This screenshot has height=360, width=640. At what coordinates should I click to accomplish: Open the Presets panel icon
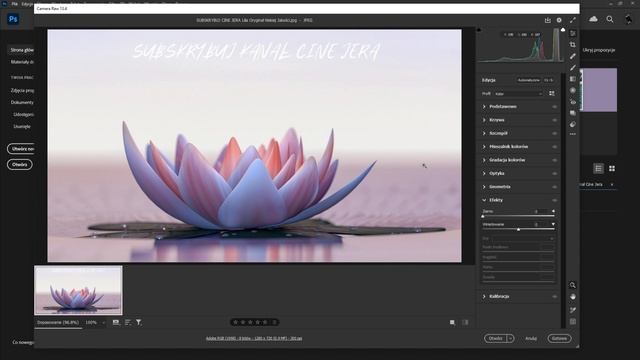(x=573, y=124)
